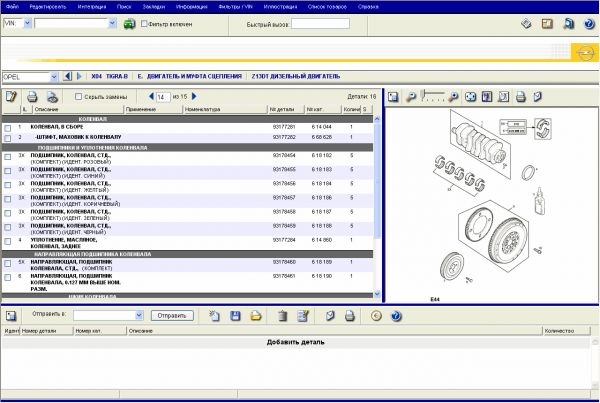
Task: Check the box for bearing part 93178456
Action: (8, 185)
